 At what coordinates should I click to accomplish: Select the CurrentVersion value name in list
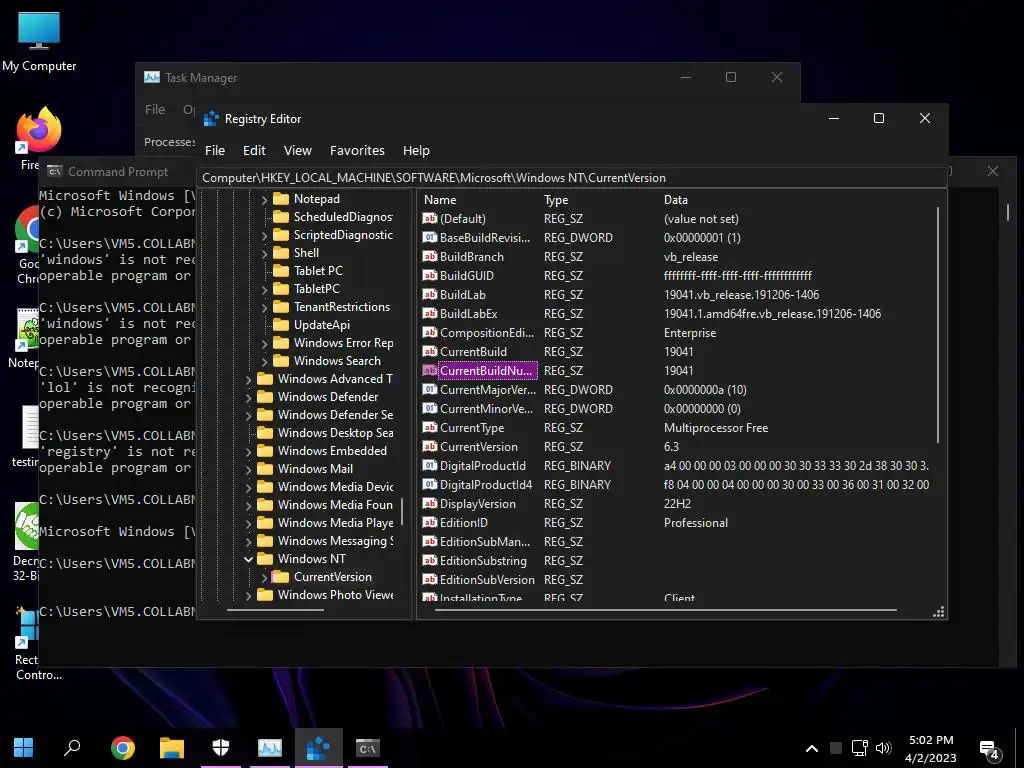click(x=479, y=447)
